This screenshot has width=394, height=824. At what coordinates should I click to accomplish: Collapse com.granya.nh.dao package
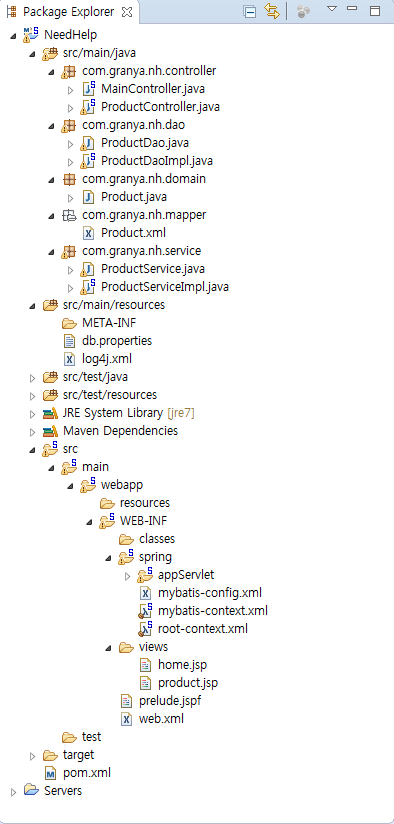pyautogui.click(x=51, y=125)
